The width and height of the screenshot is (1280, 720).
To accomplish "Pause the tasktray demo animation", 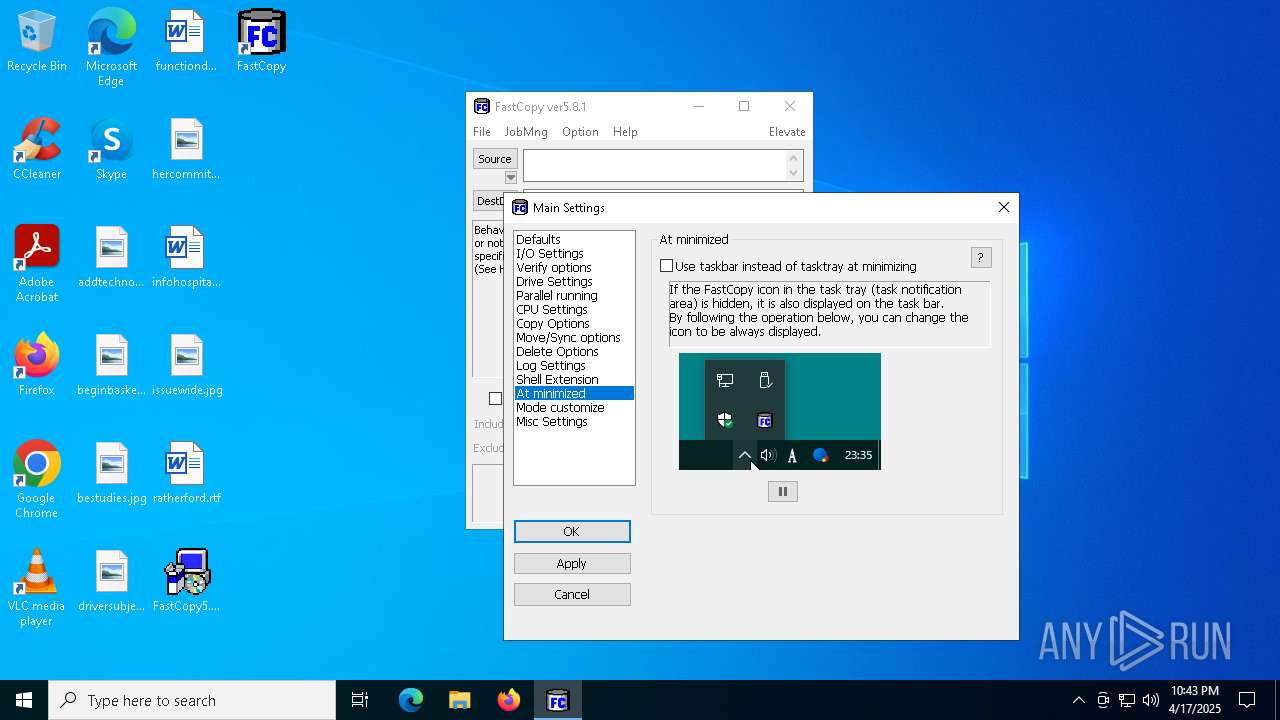I will tap(783, 491).
